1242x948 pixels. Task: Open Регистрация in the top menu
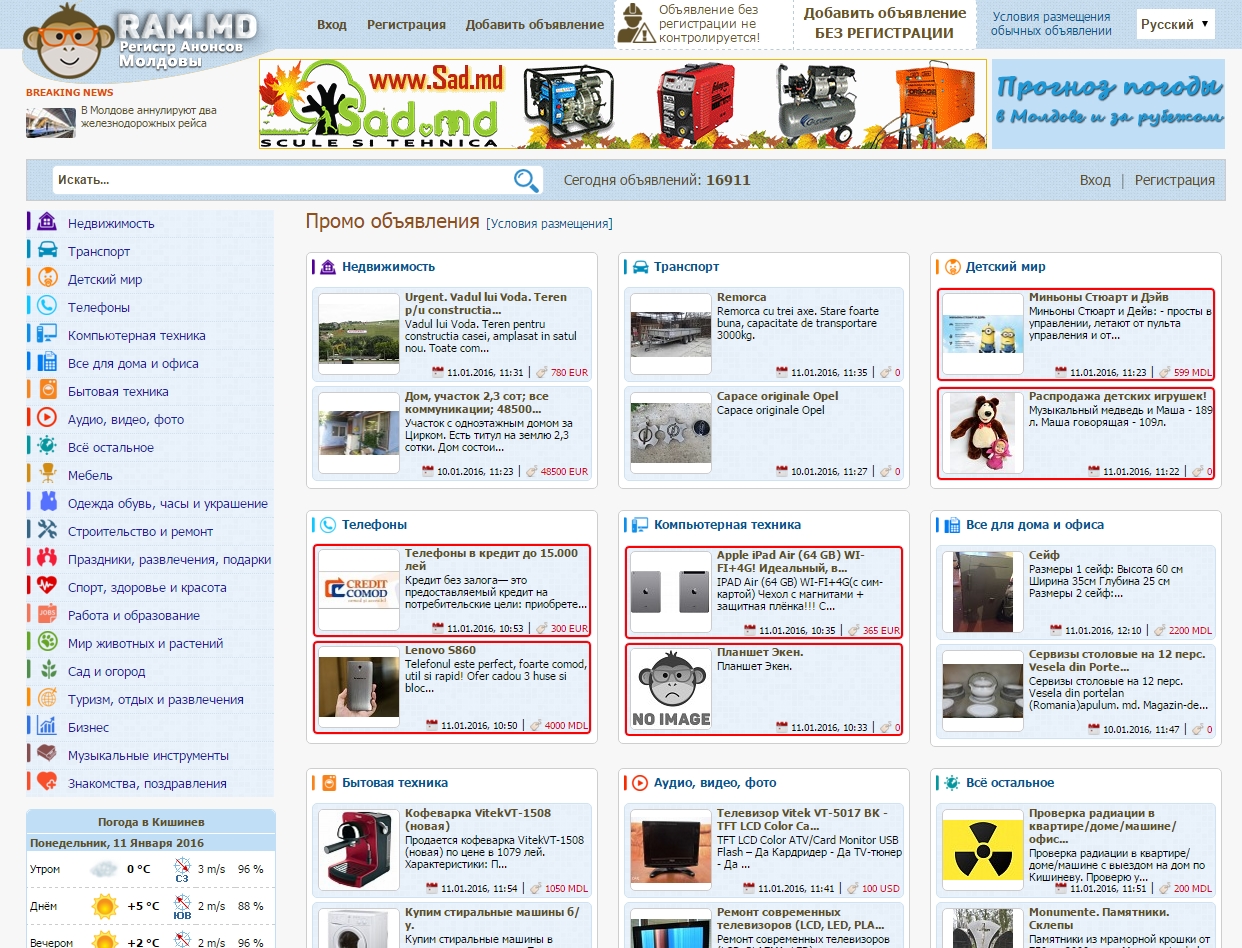[x=406, y=24]
